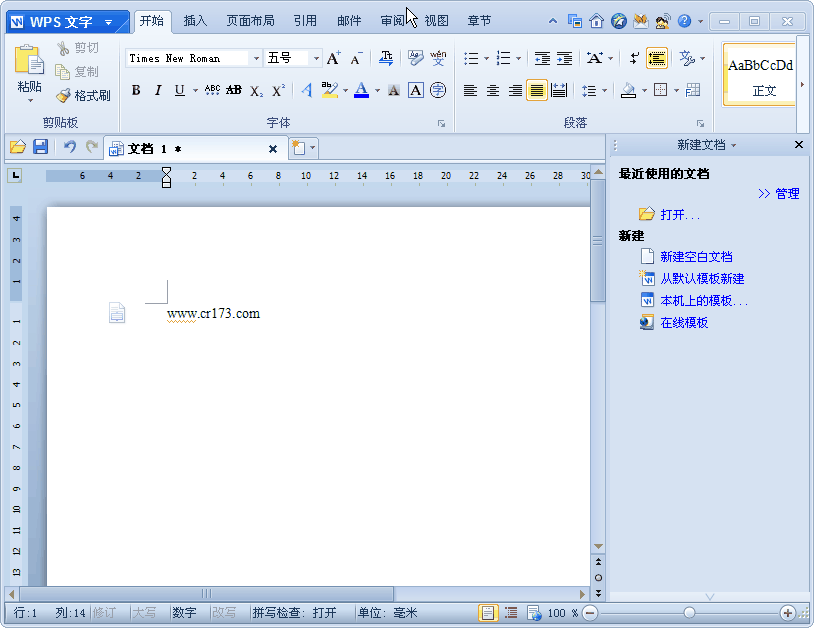The width and height of the screenshot is (814, 628).
Task: Save document with floppy disk icon
Action: 40,147
